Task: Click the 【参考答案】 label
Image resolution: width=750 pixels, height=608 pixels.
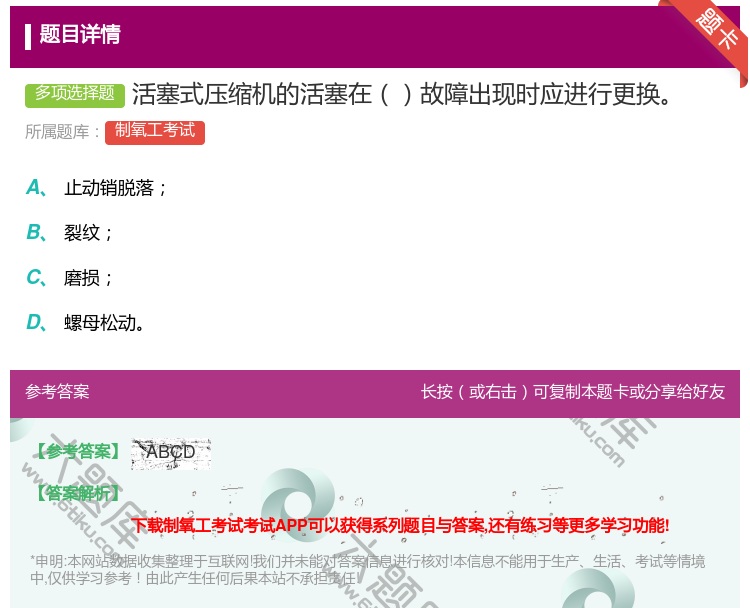Action: pyautogui.click(x=79, y=451)
